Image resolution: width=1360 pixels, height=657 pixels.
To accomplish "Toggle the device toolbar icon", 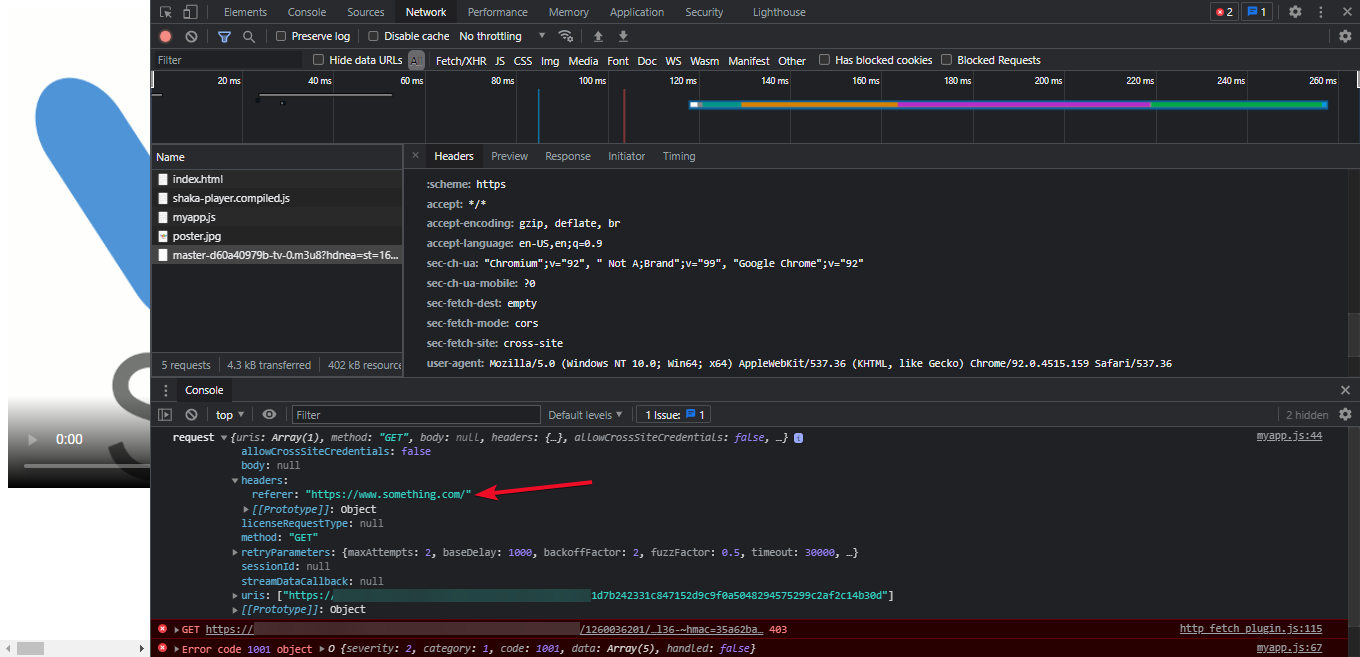I will [190, 12].
